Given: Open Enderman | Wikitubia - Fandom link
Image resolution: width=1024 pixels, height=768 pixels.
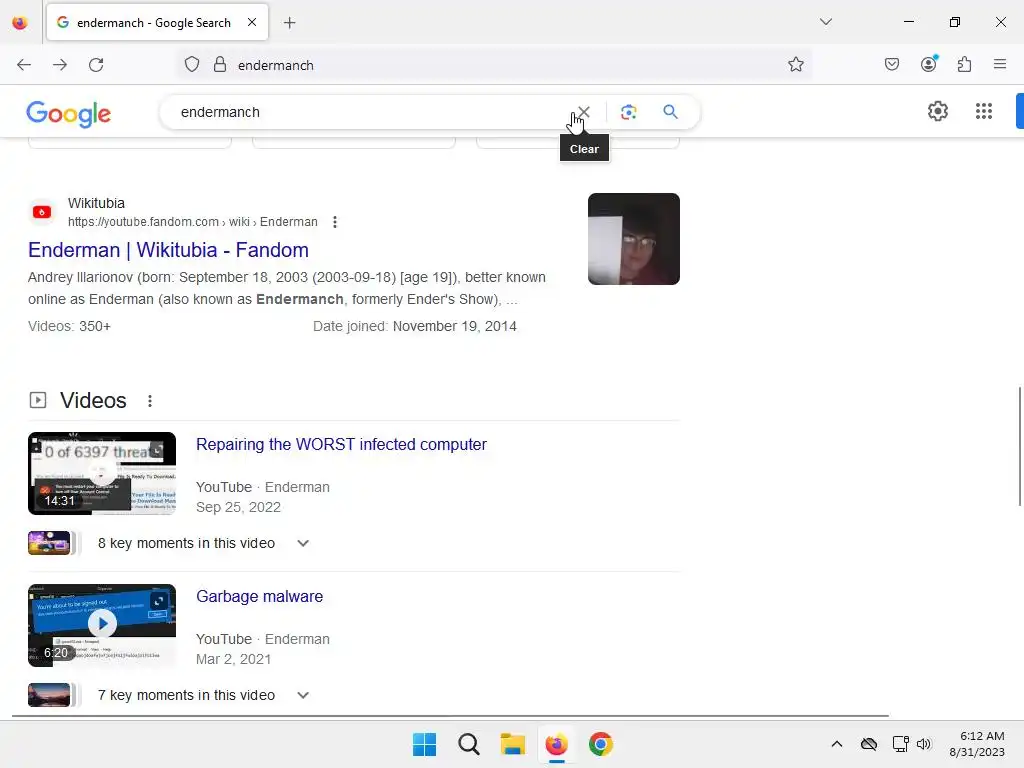Looking at the screenshot, I should point(168,250).
